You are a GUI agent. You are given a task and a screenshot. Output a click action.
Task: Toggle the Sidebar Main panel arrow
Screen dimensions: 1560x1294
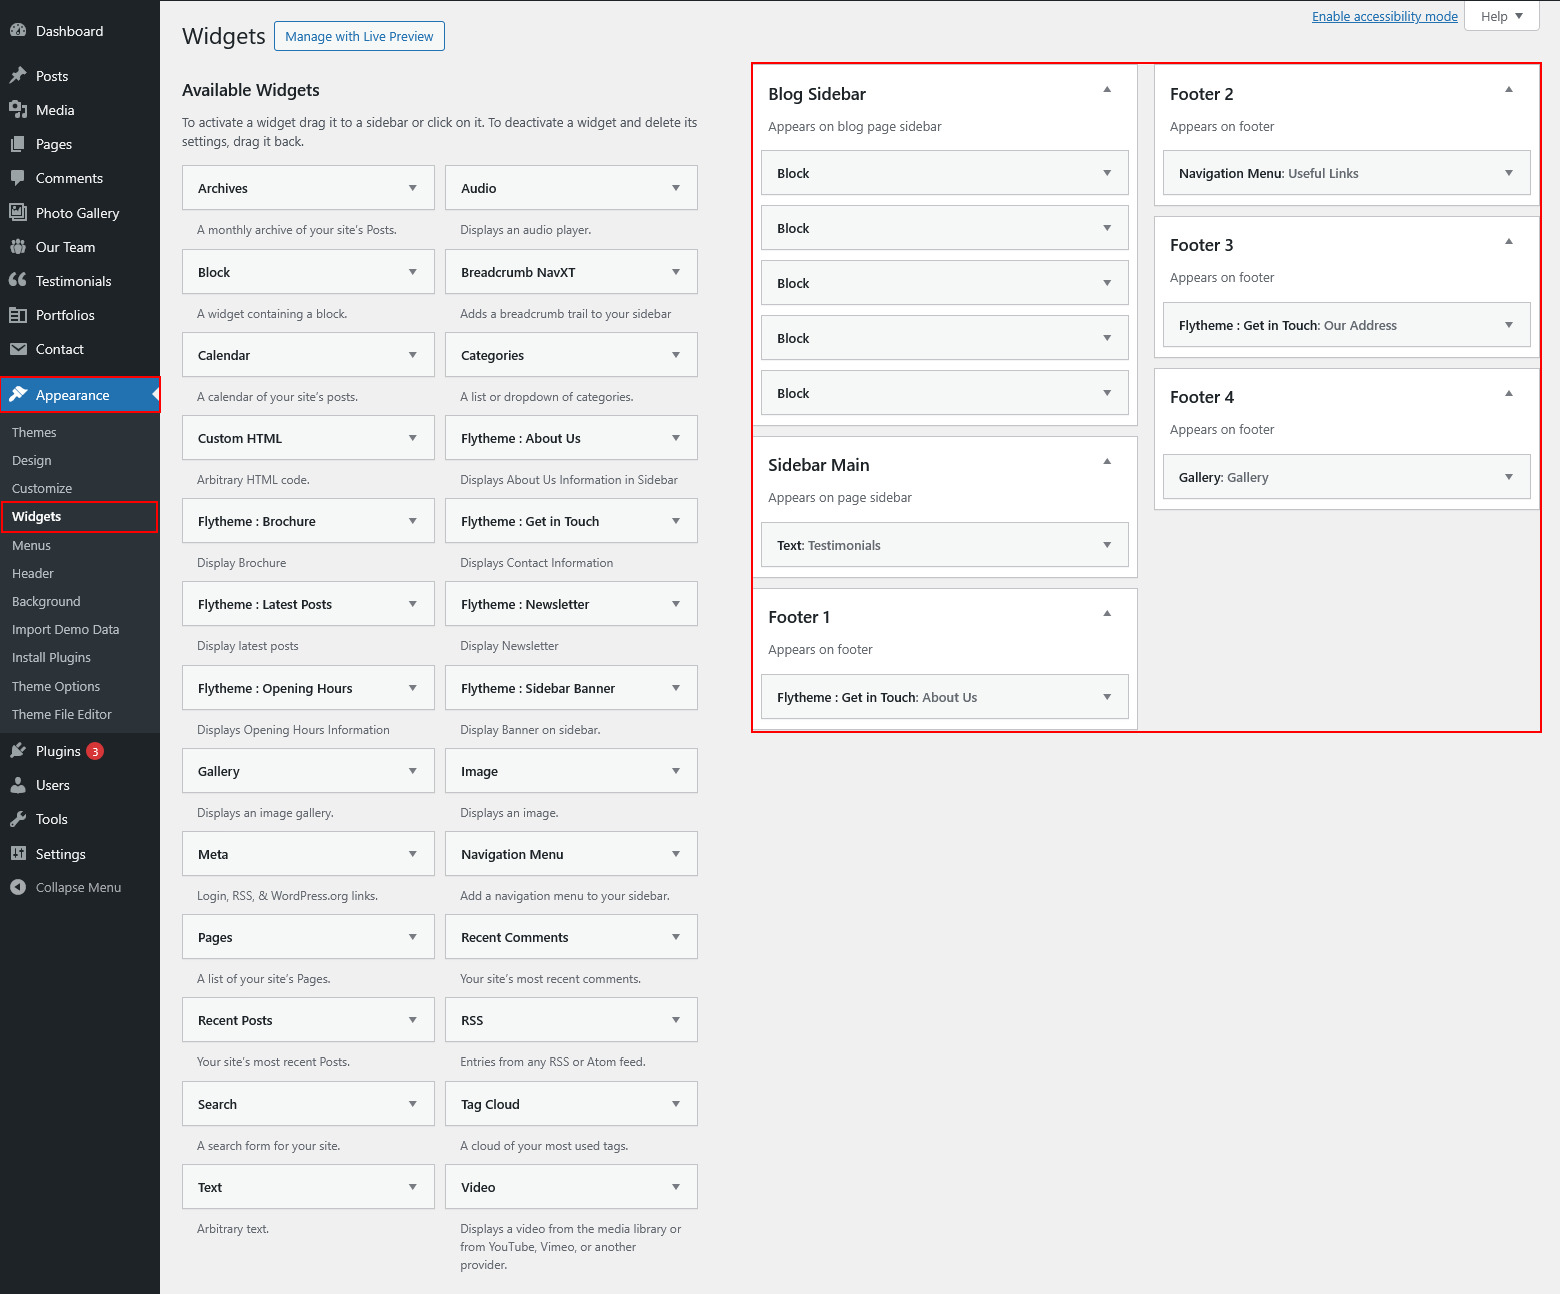(1107, 462)
